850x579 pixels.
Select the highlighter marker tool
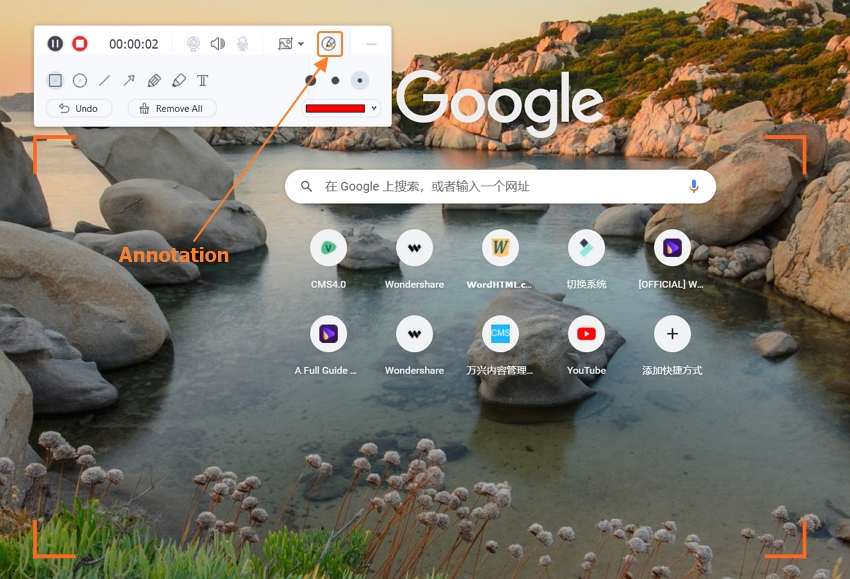pyautogui.click(x=178, y=81)
